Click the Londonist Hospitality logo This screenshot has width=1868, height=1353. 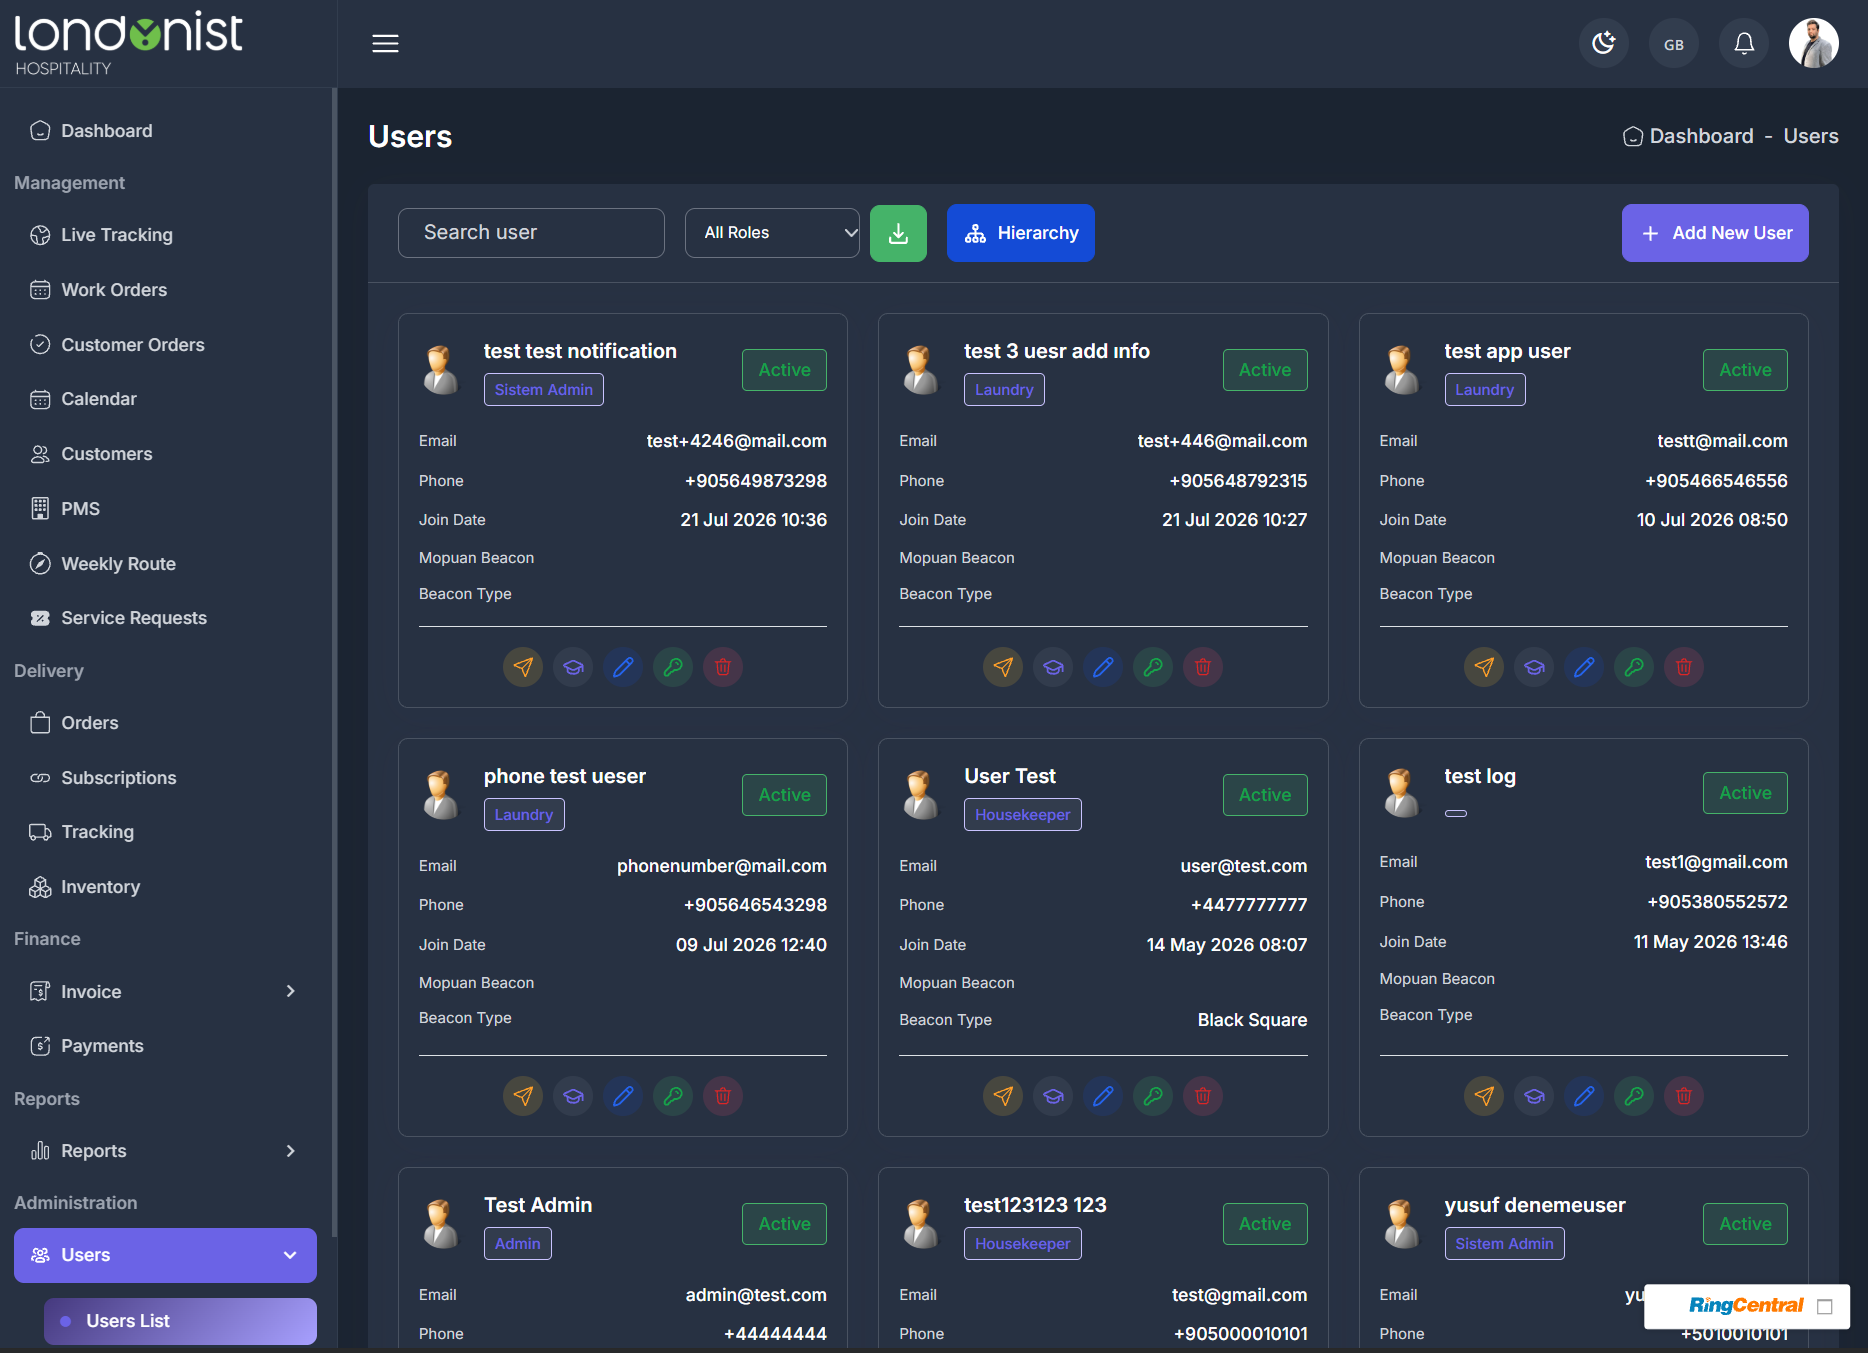(128, 43)
